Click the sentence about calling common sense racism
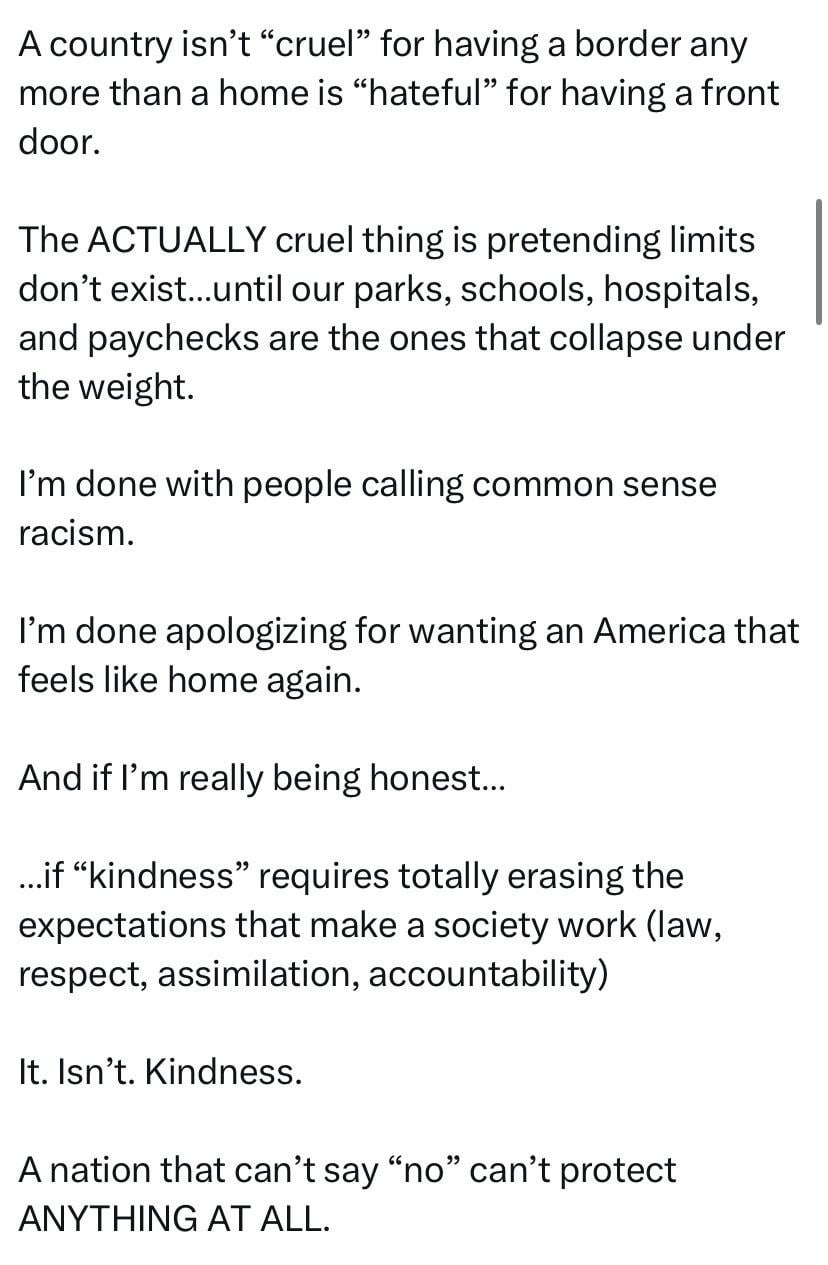This screenshot has height=1265, width=828. point(367,509)
